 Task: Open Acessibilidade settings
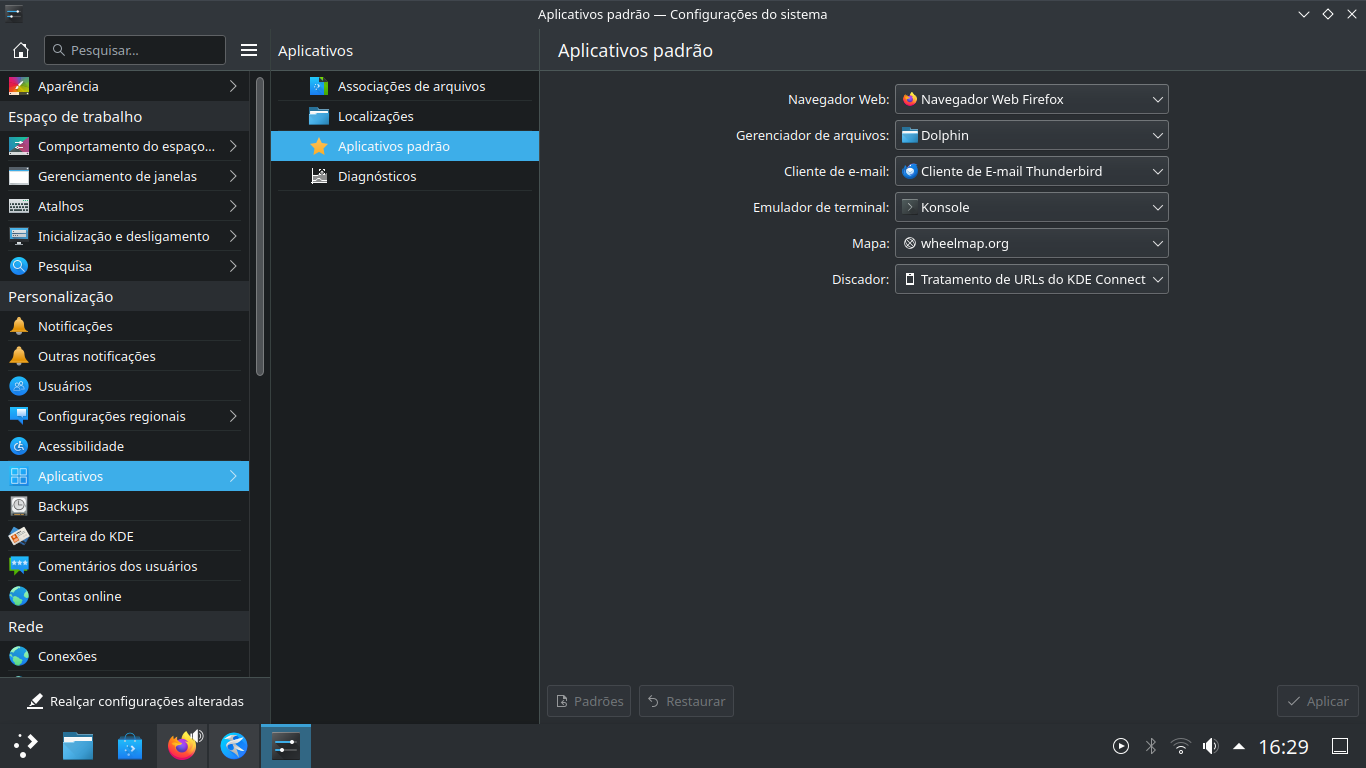tap(81, 446)
